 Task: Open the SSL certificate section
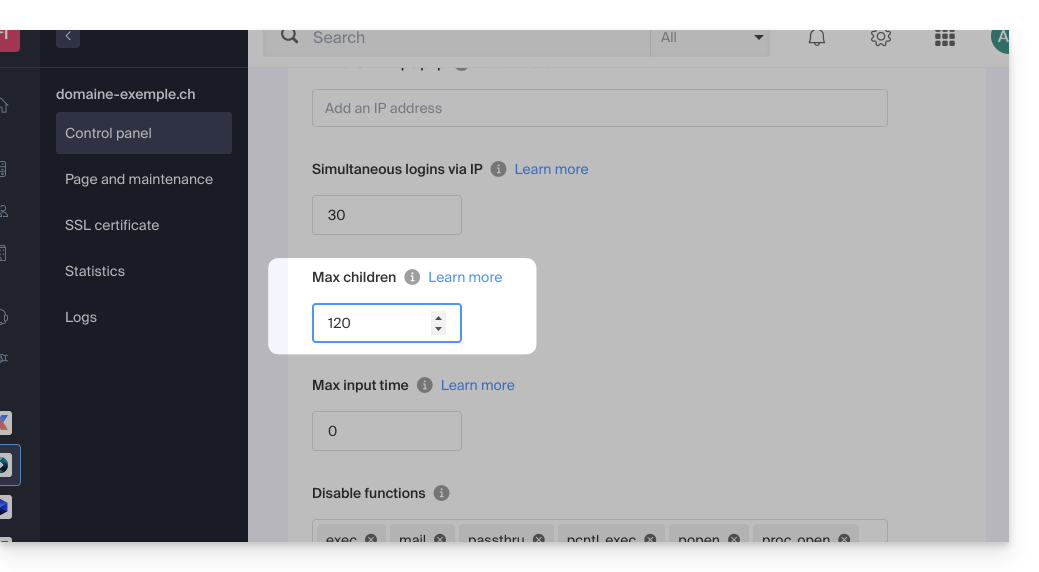[x=112, y=225]
